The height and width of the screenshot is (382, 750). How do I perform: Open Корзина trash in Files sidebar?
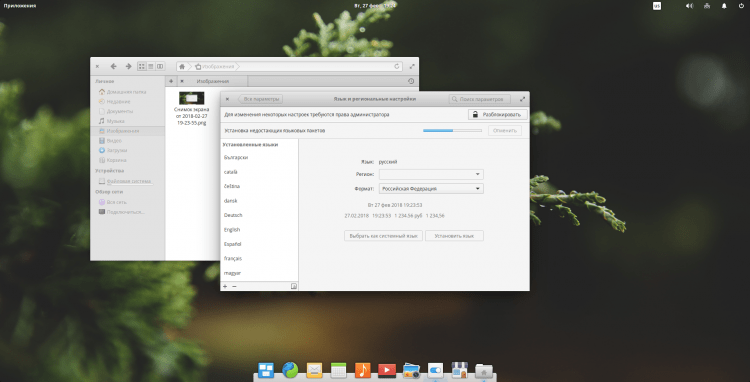coord(127,160)
